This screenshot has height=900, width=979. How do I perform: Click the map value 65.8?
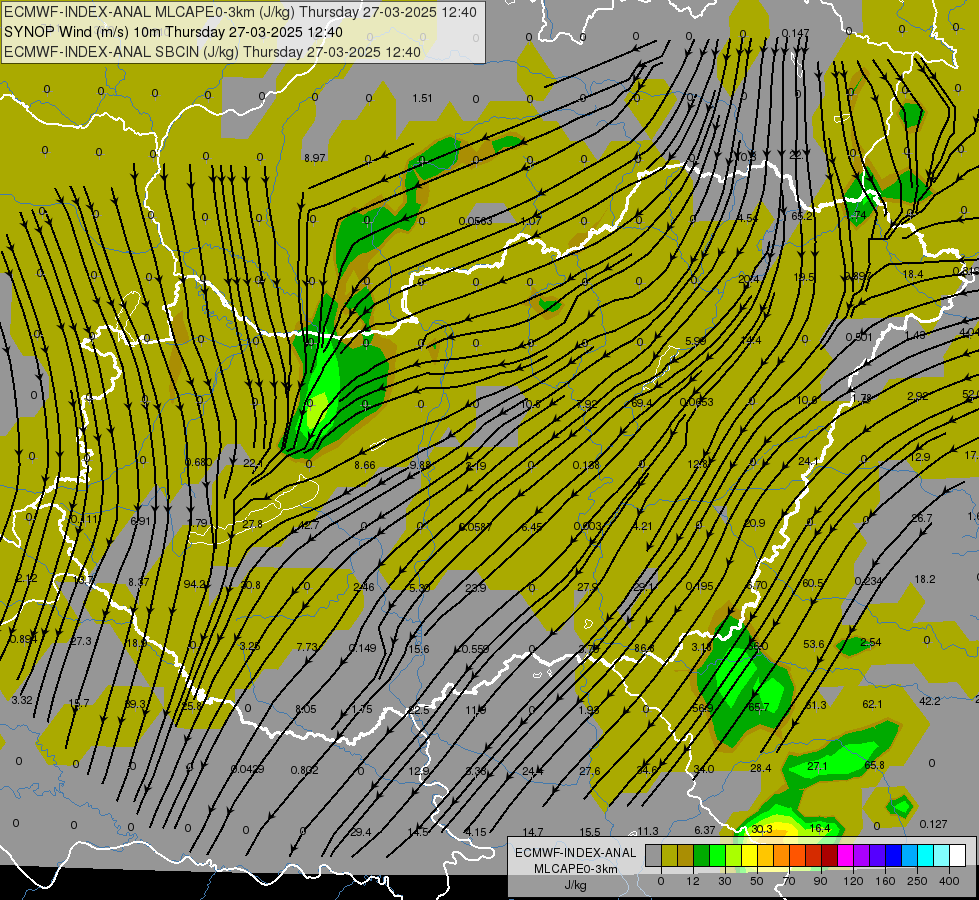click(x=874, y=765)
